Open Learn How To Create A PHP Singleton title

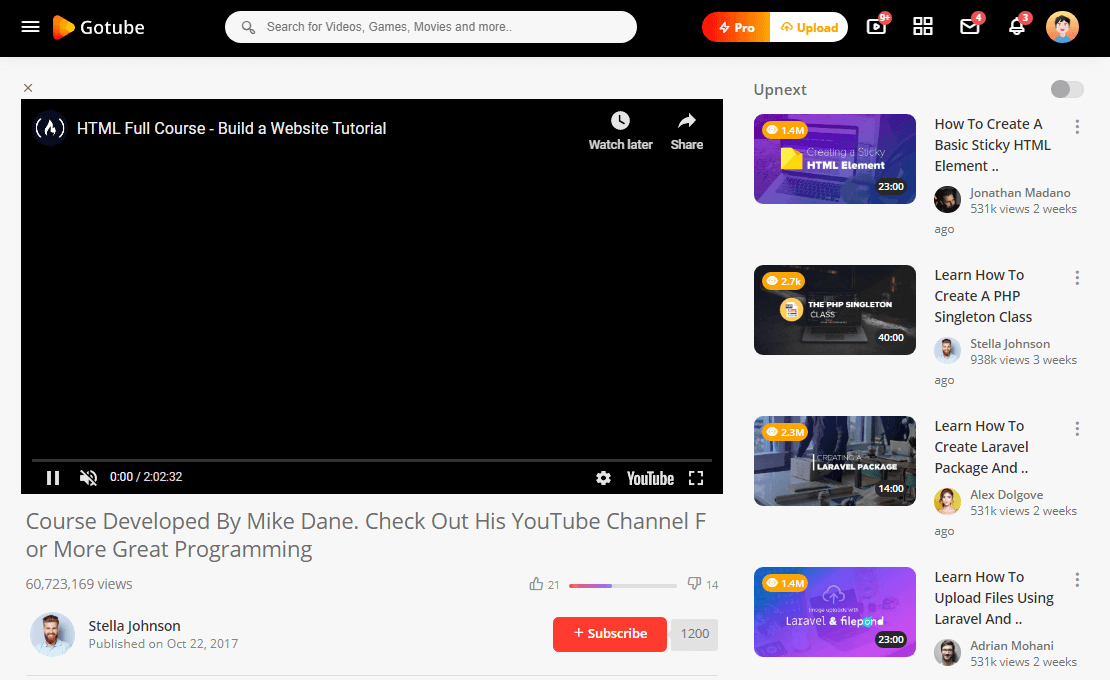983,296
